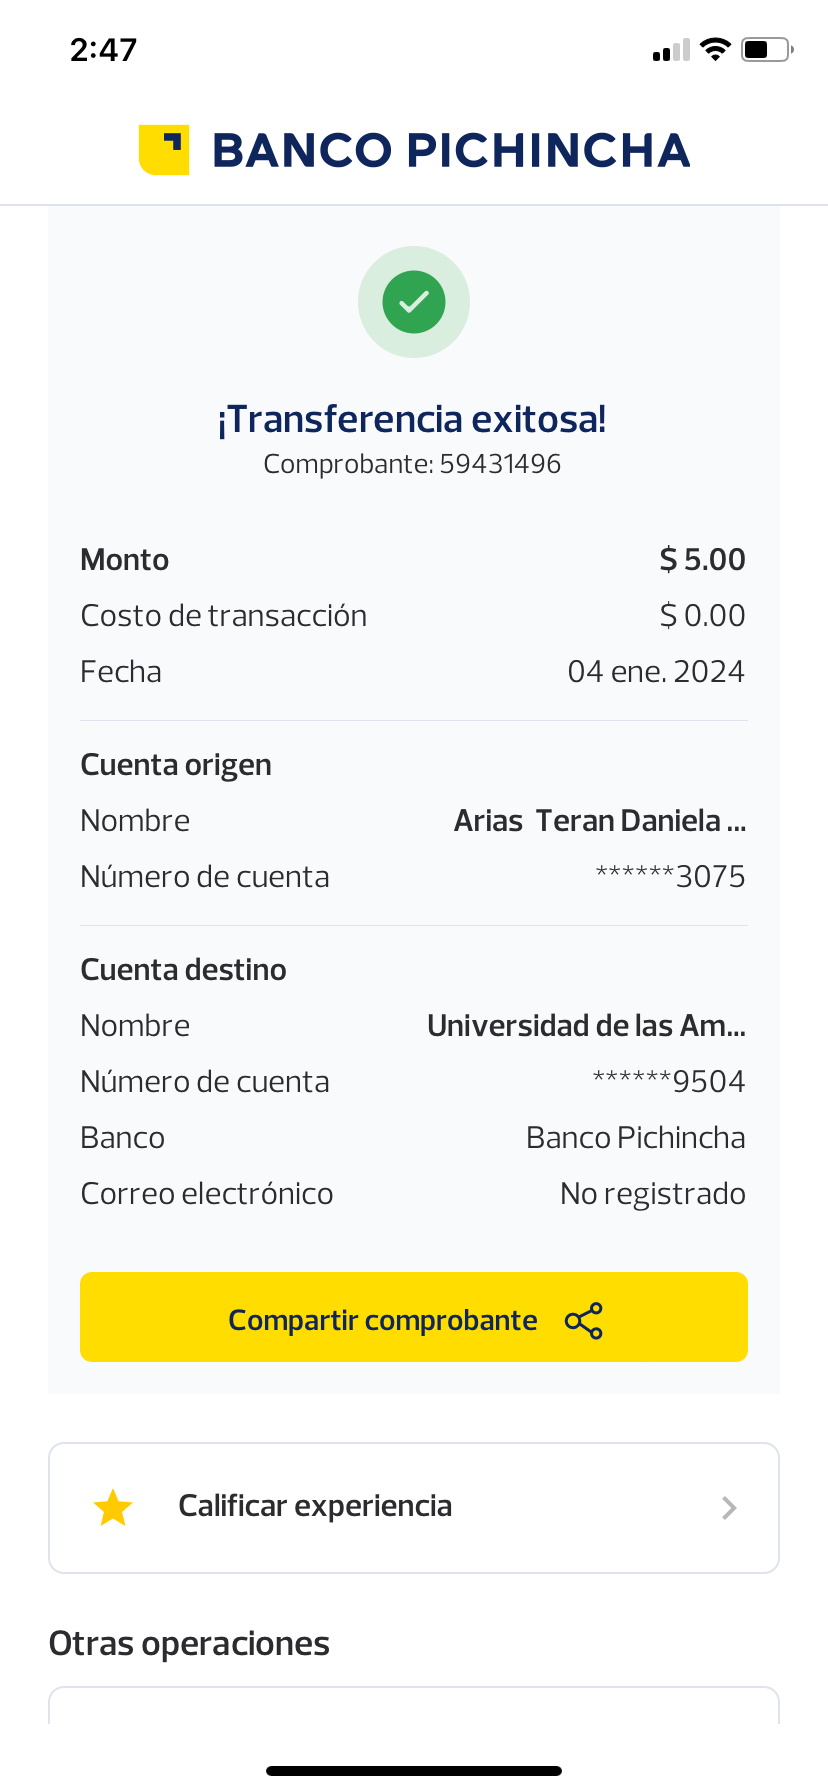Tap the BANCO PICHINCHA header title
Screen dimensions: 828x1792
tap(451, 151)
